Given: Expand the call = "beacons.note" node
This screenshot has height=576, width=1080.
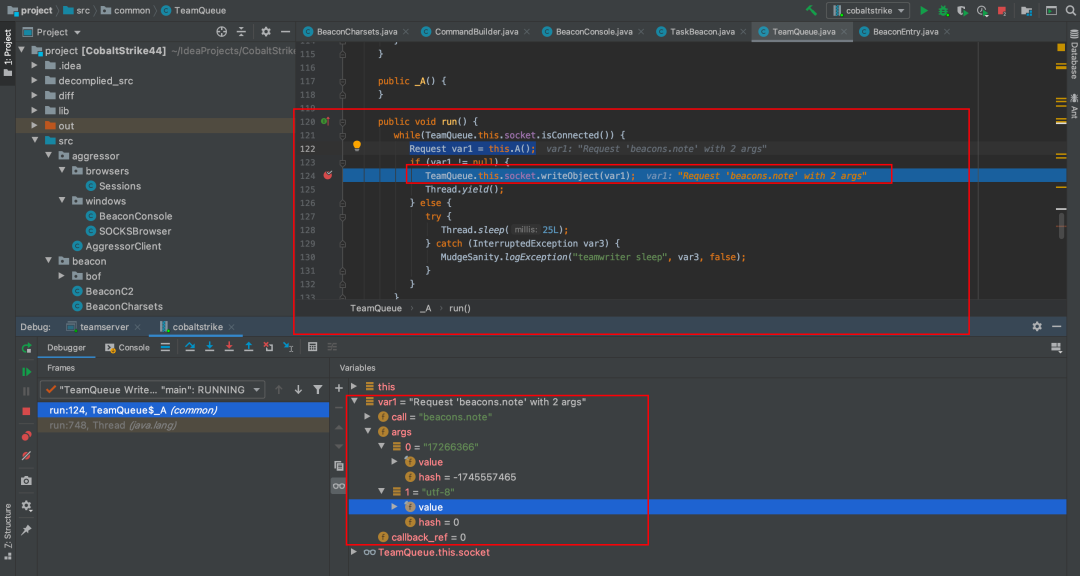Looking at the screenshot, I should point(368,417).
